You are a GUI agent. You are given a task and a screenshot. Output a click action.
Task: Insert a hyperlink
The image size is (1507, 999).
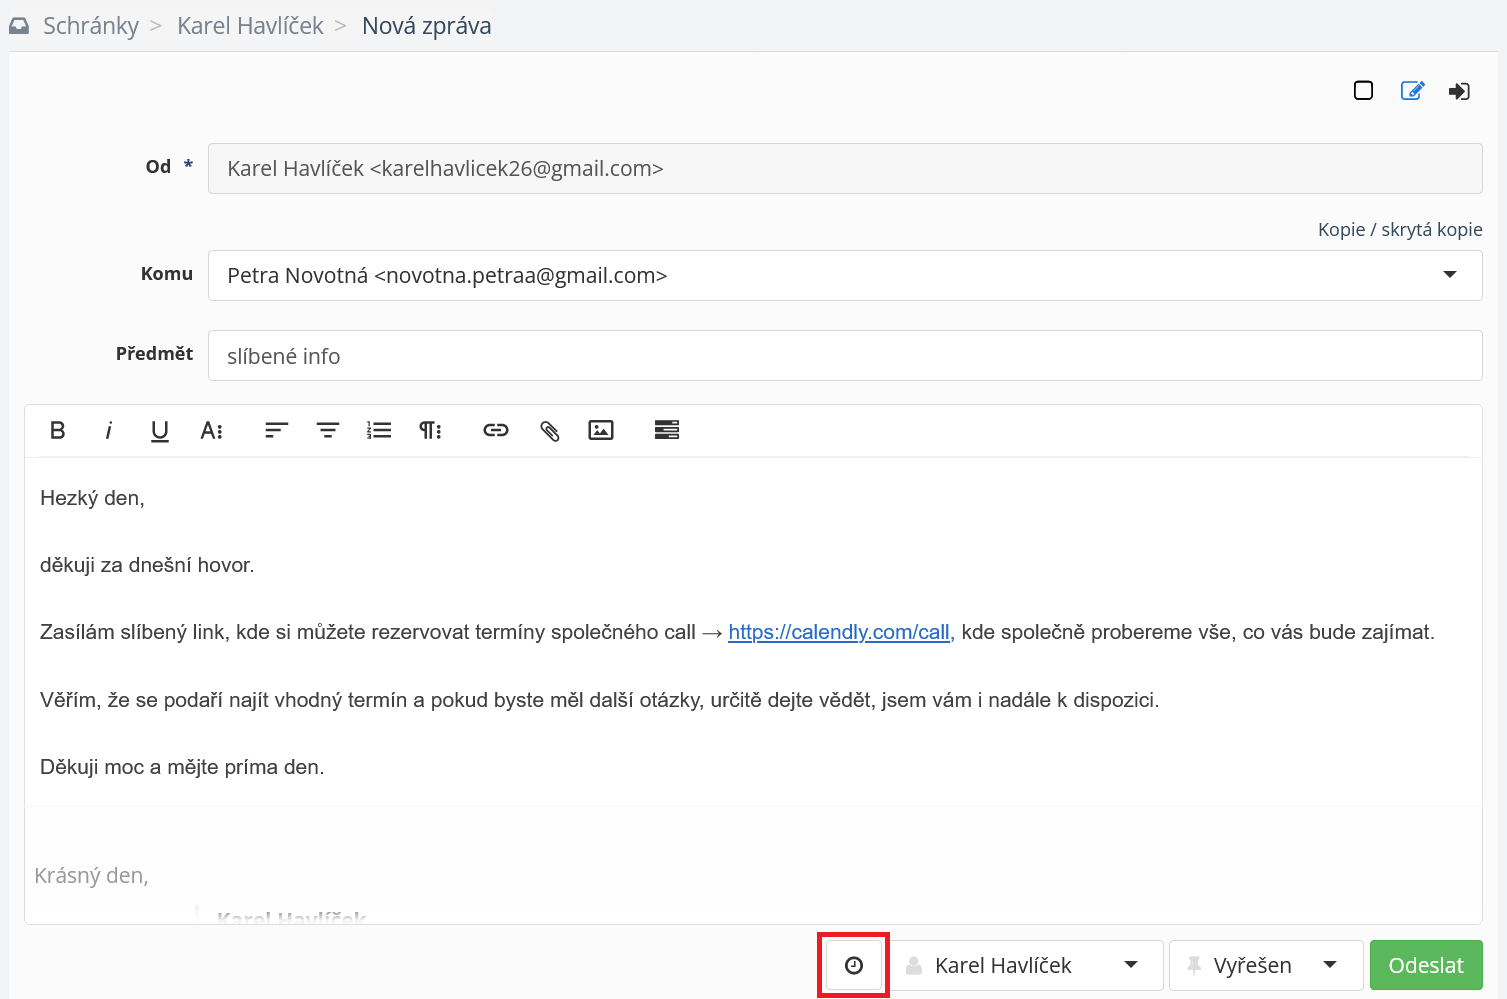point(496,430)
